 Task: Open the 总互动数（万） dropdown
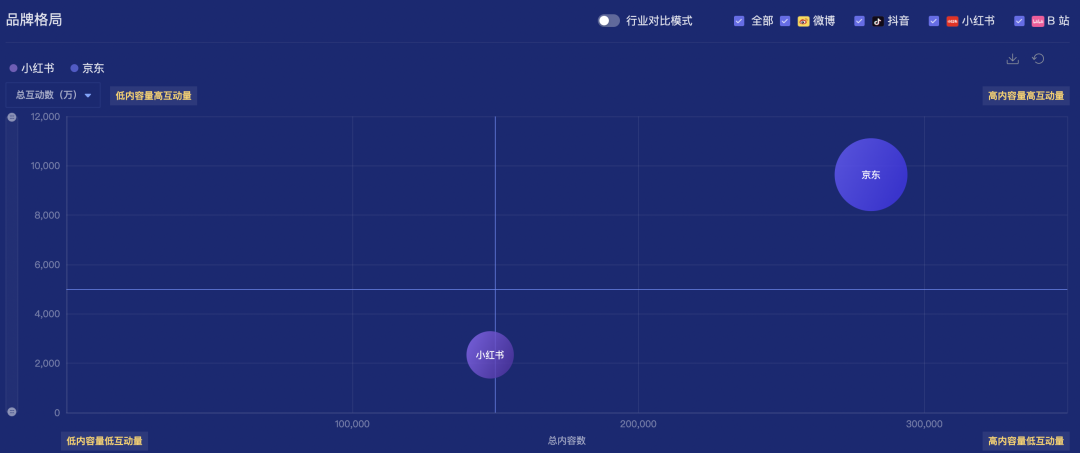coord(54,95)
